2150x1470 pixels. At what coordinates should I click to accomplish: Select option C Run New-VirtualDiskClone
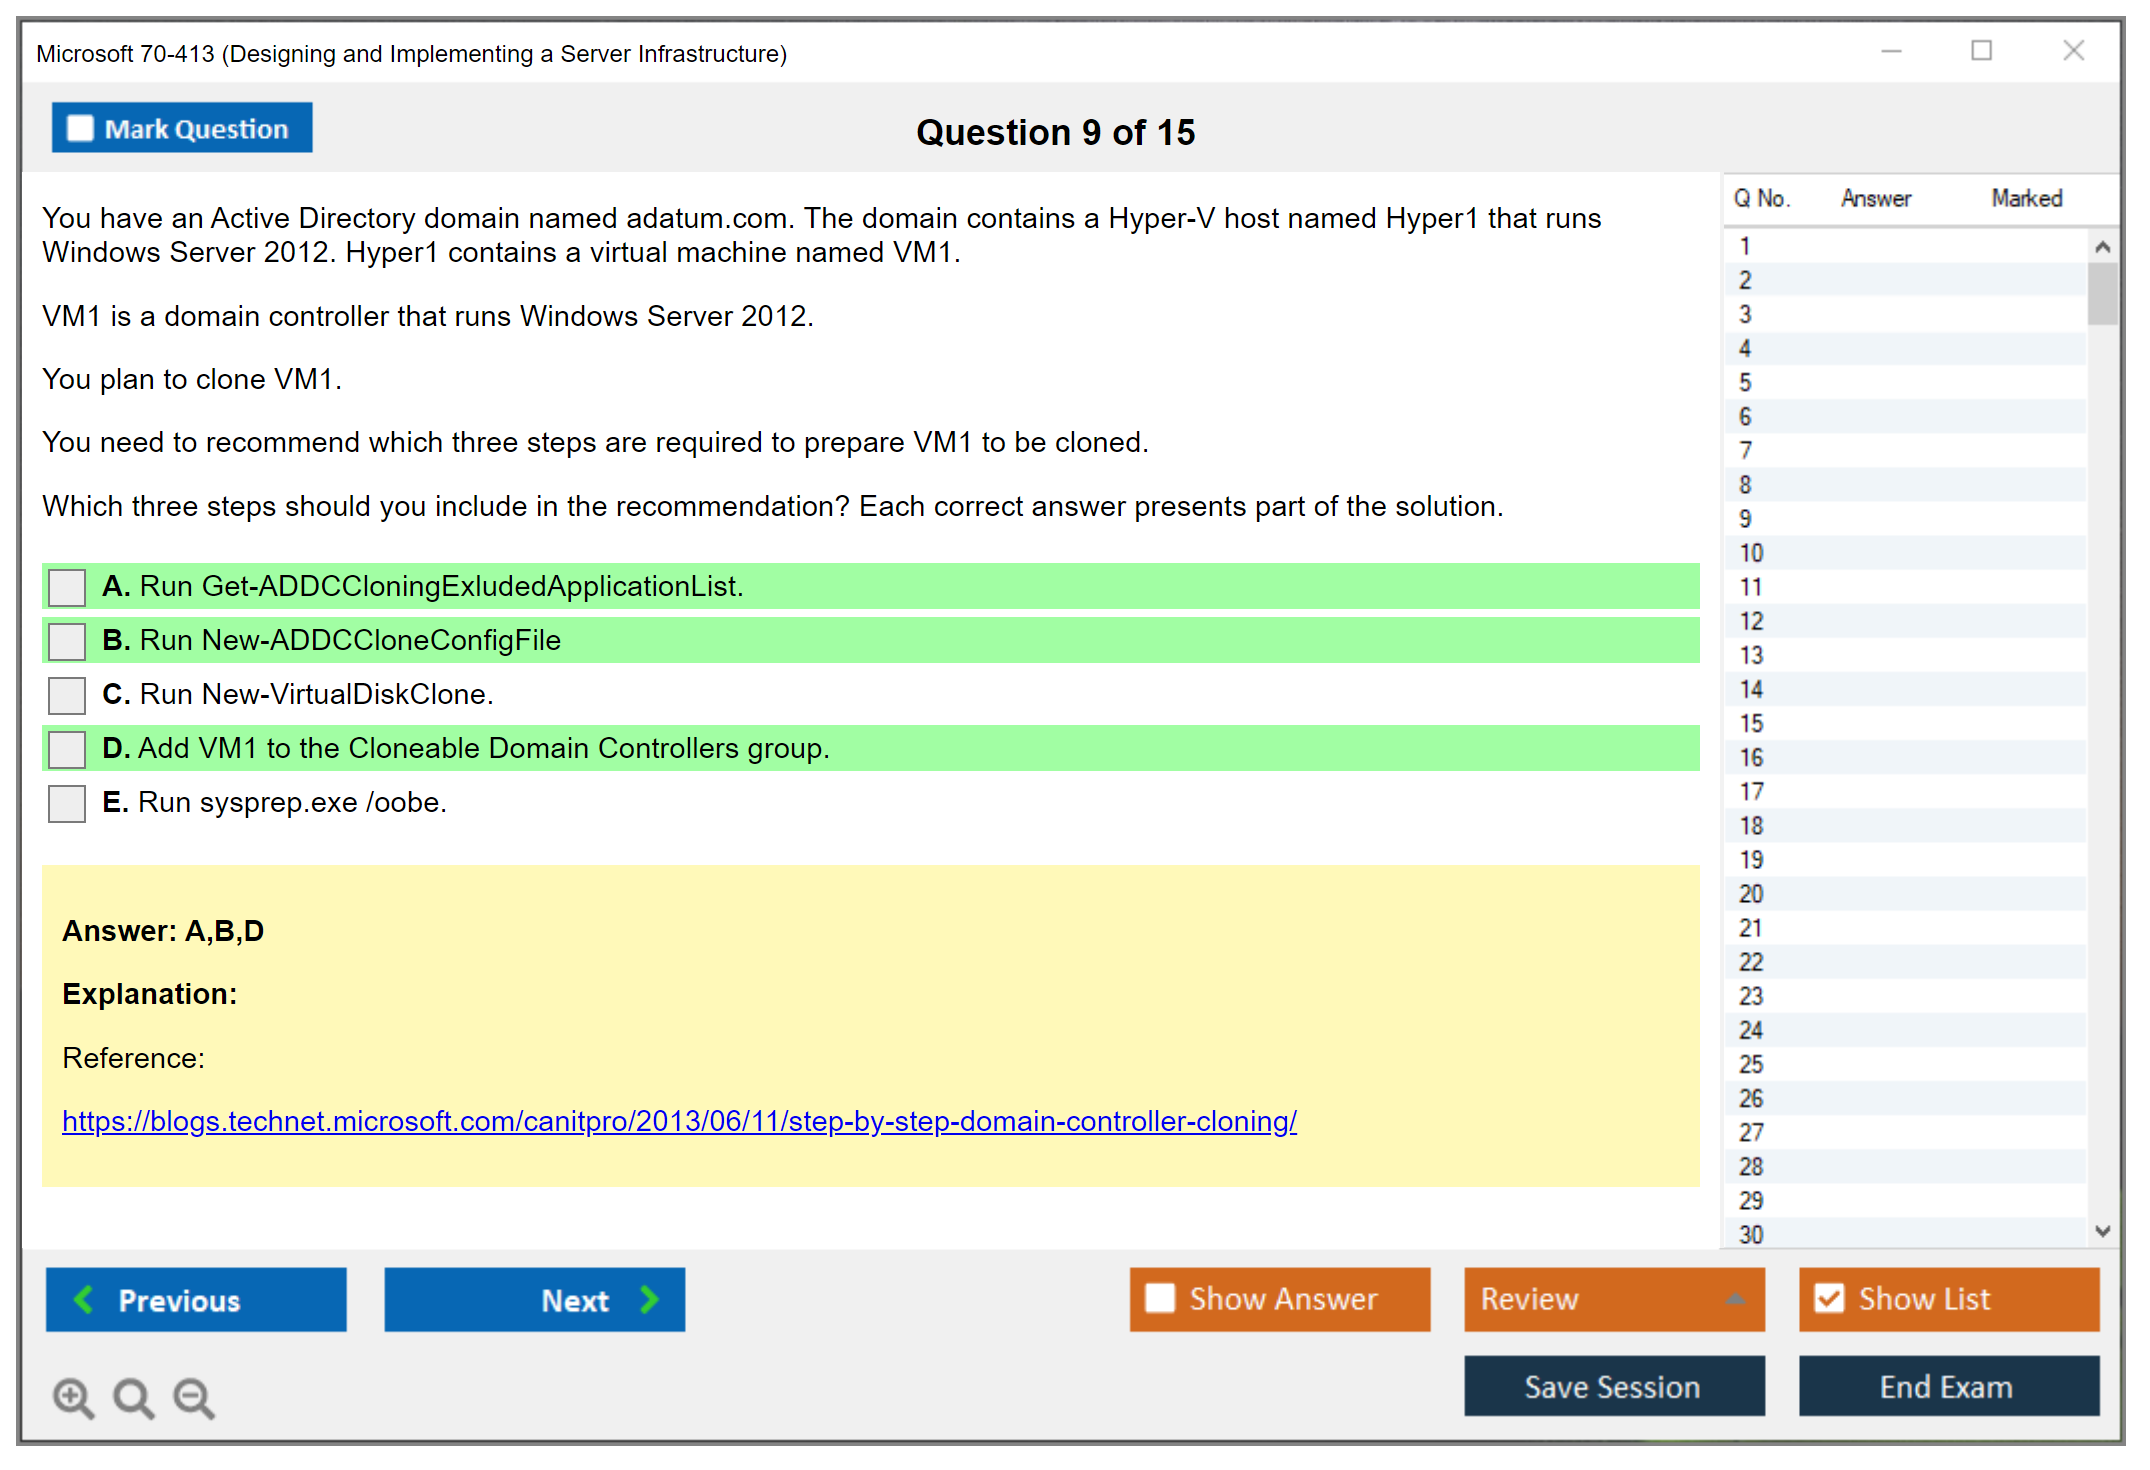pyautogui.click(x=66, y=695)
